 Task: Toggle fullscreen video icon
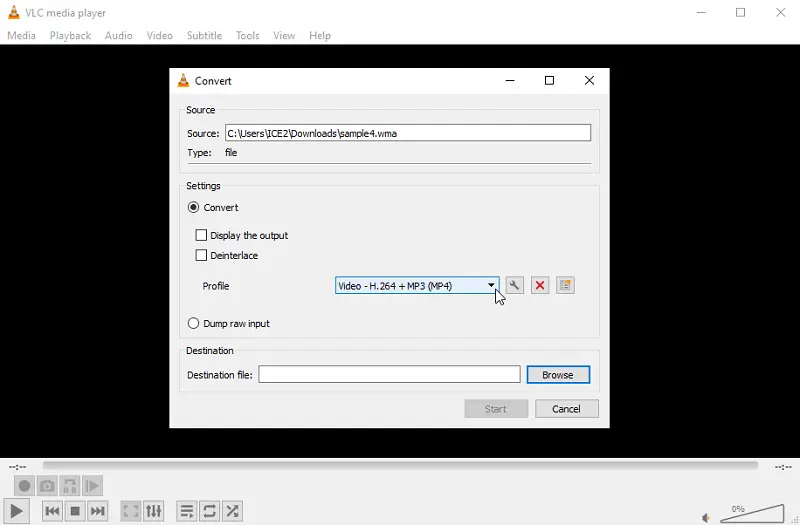131,511
